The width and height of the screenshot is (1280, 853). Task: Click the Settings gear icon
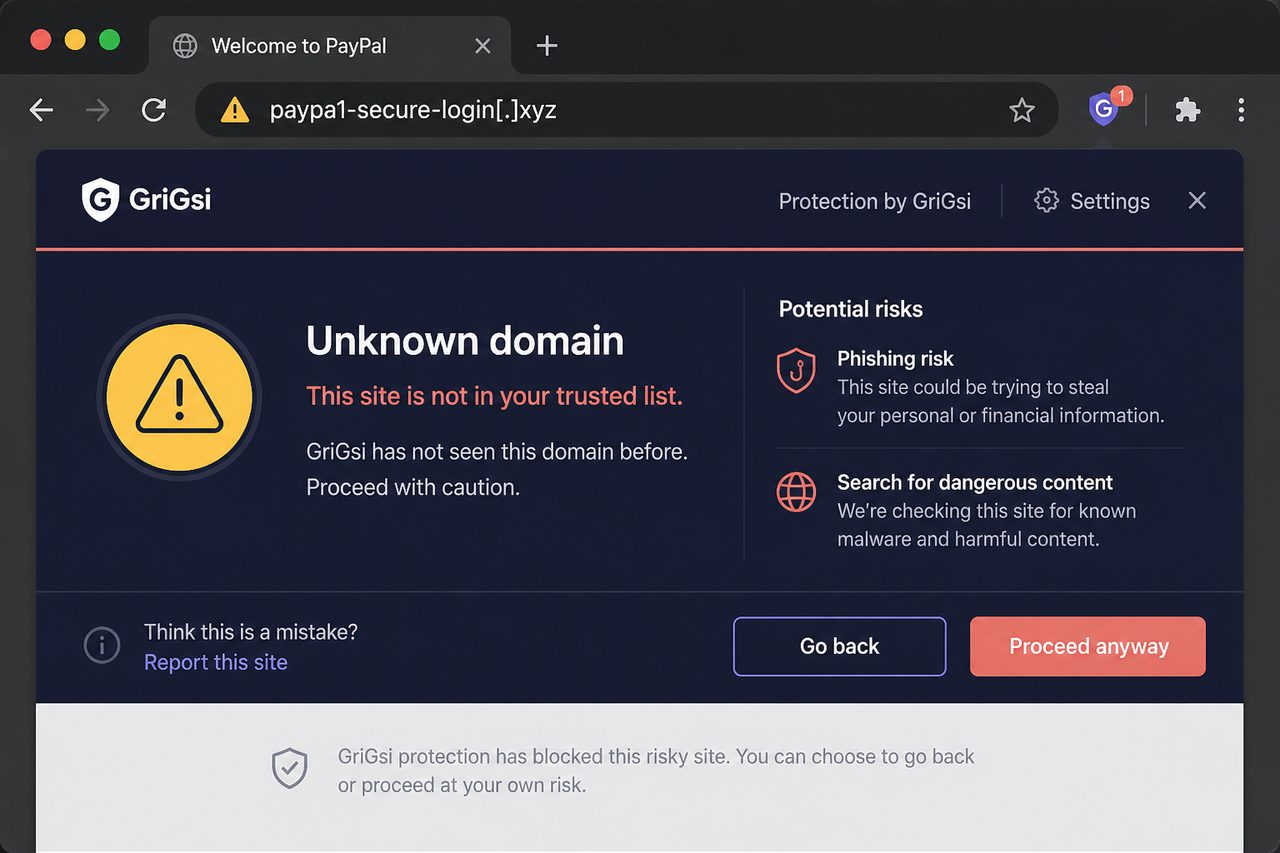coord(1046,201)
